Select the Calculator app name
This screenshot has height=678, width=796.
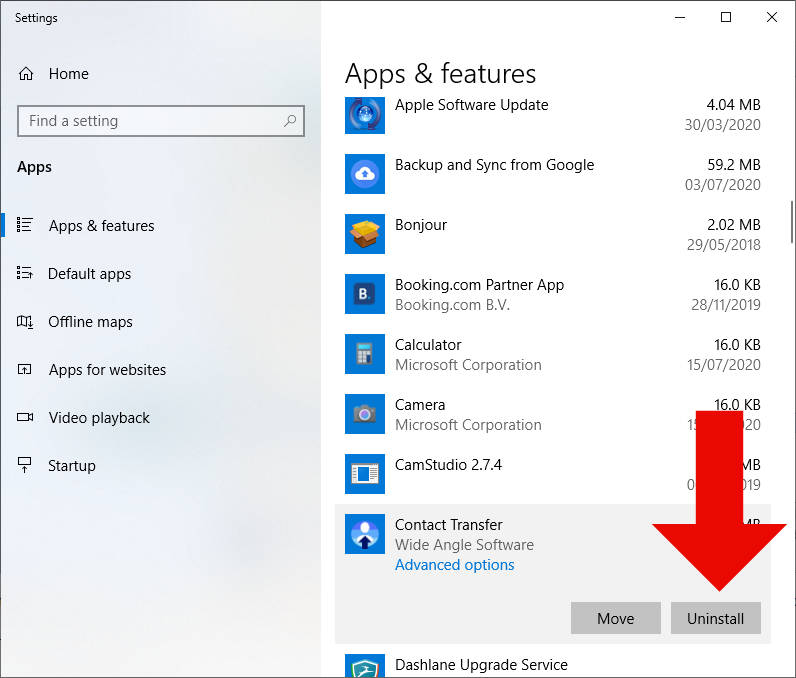[x=428, y=345]
